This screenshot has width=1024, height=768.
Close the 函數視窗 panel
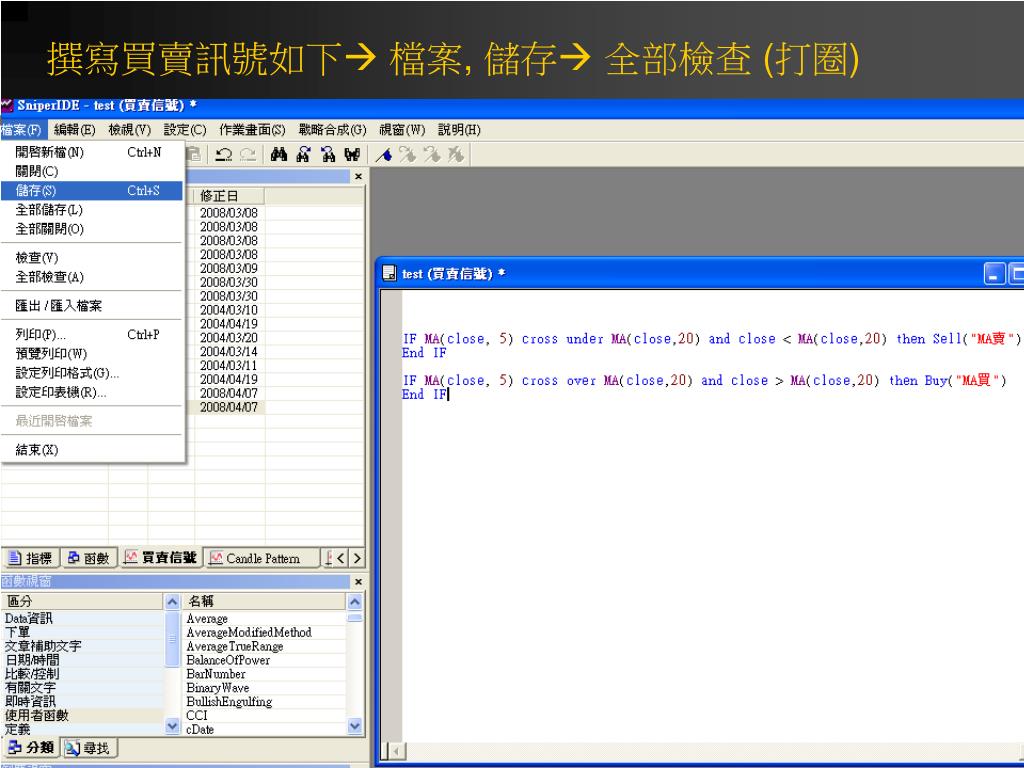click(x=358, y=582)
